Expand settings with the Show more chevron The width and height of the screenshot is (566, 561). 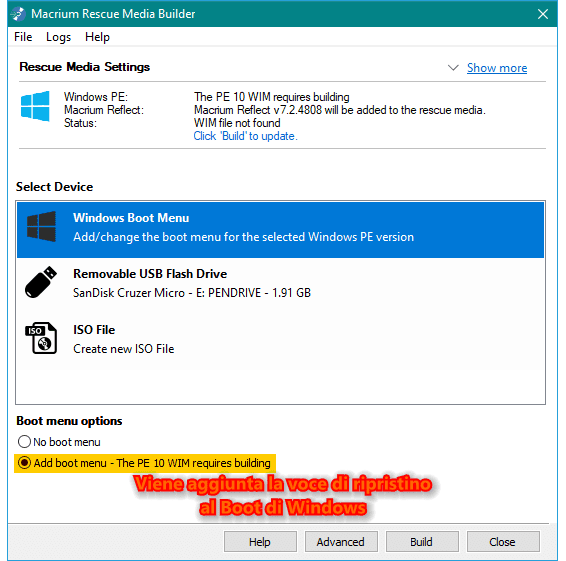[x=453, y=68]
